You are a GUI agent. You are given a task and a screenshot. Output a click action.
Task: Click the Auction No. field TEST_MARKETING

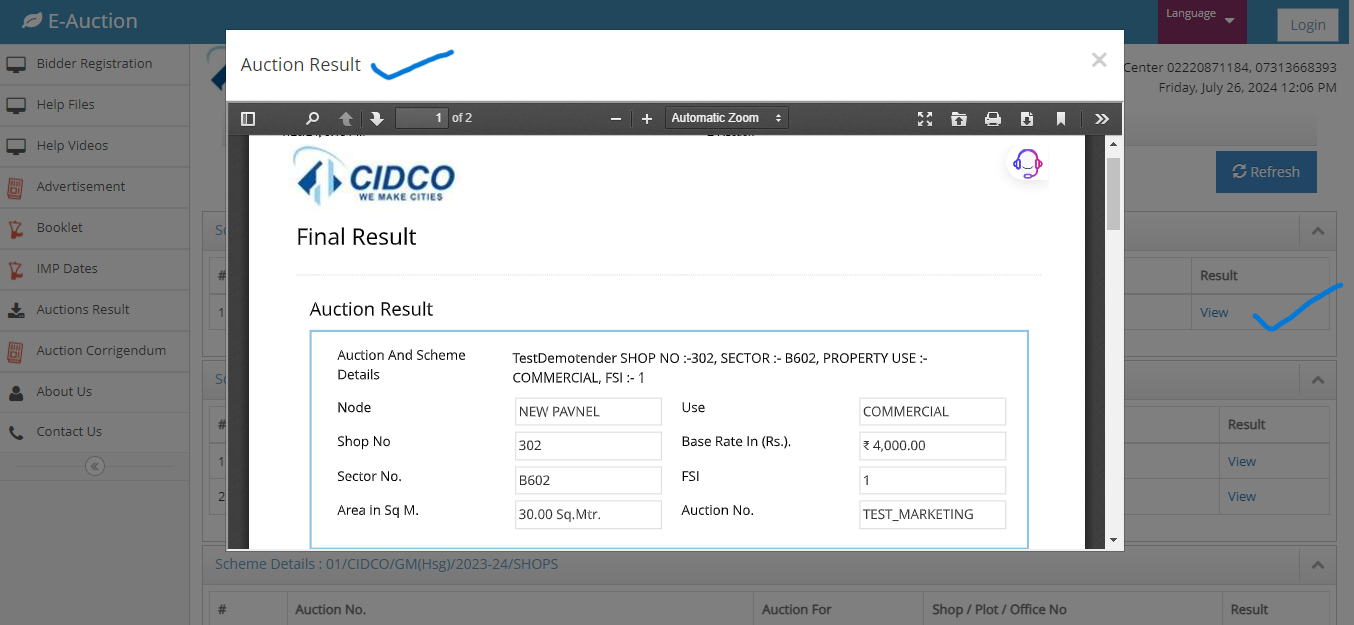point(932,514)
